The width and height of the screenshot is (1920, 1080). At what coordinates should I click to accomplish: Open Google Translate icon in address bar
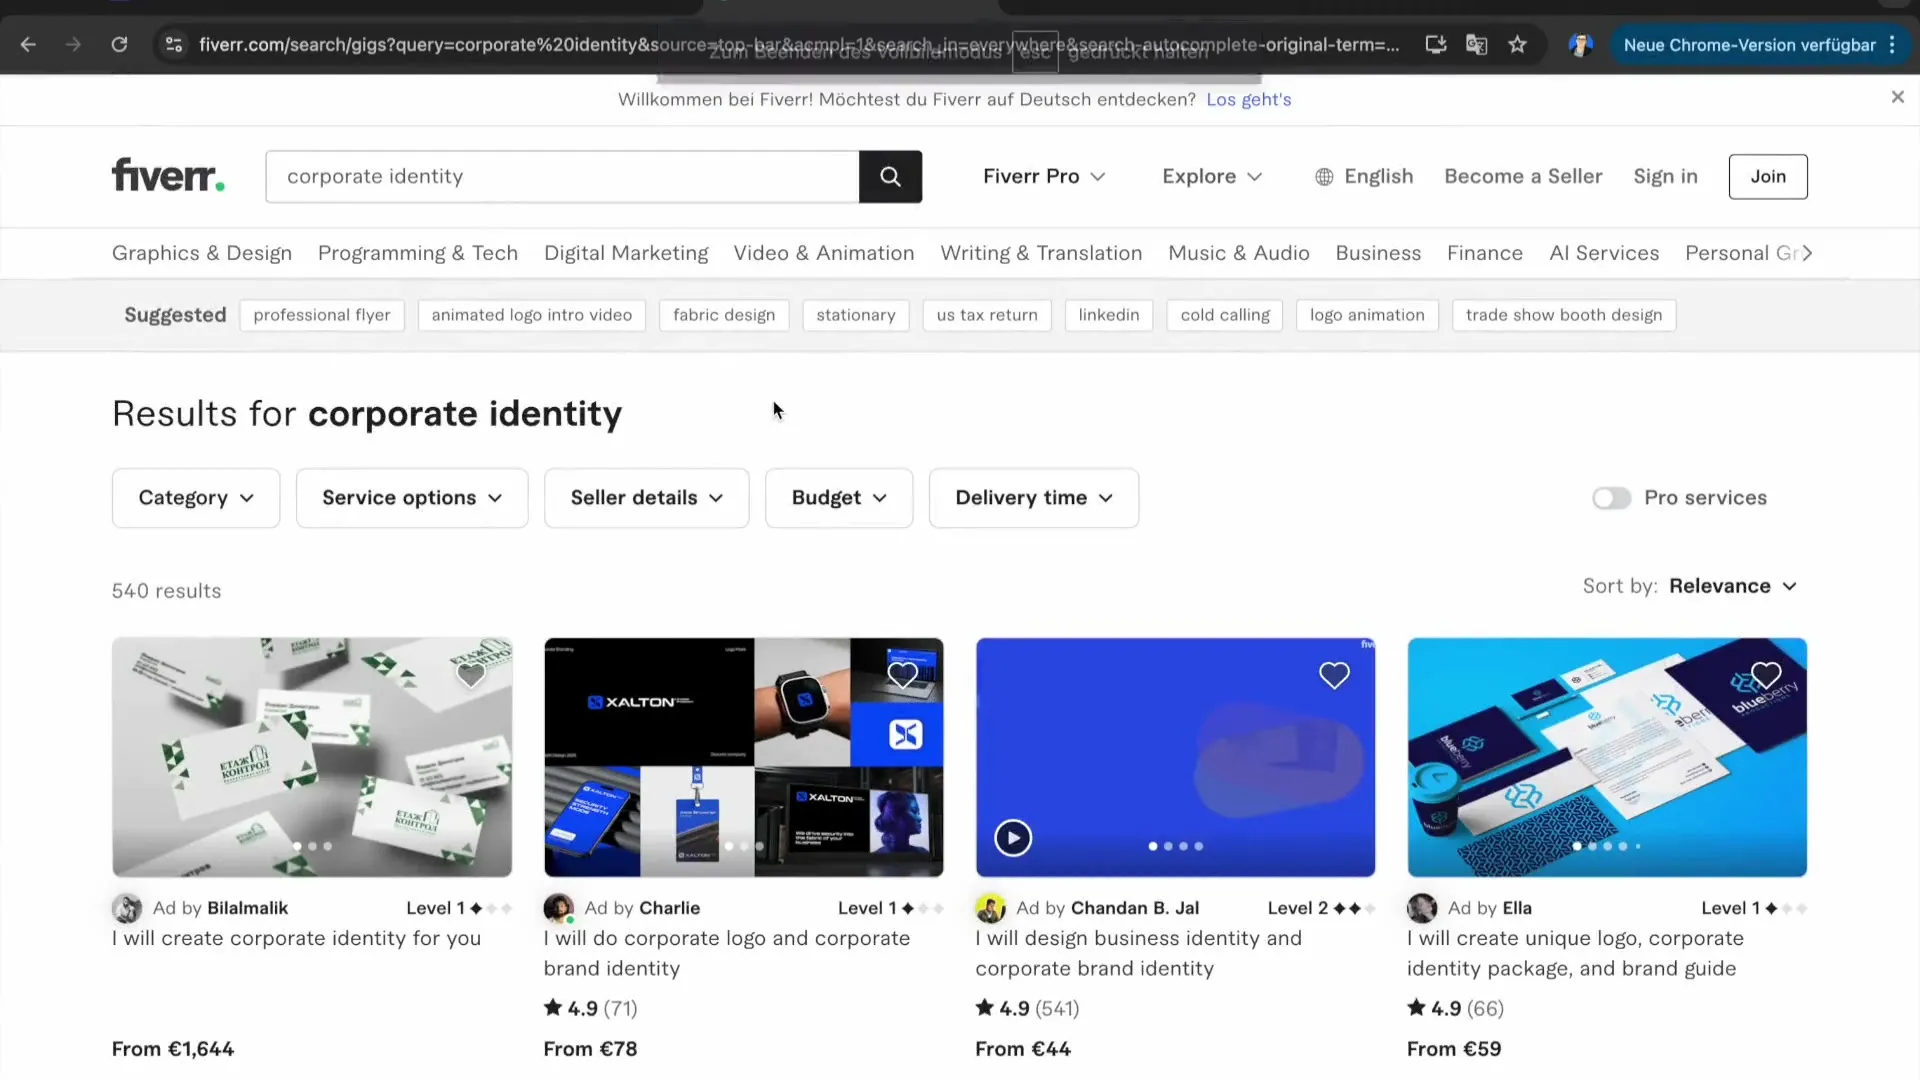(x=1476, y=45)
